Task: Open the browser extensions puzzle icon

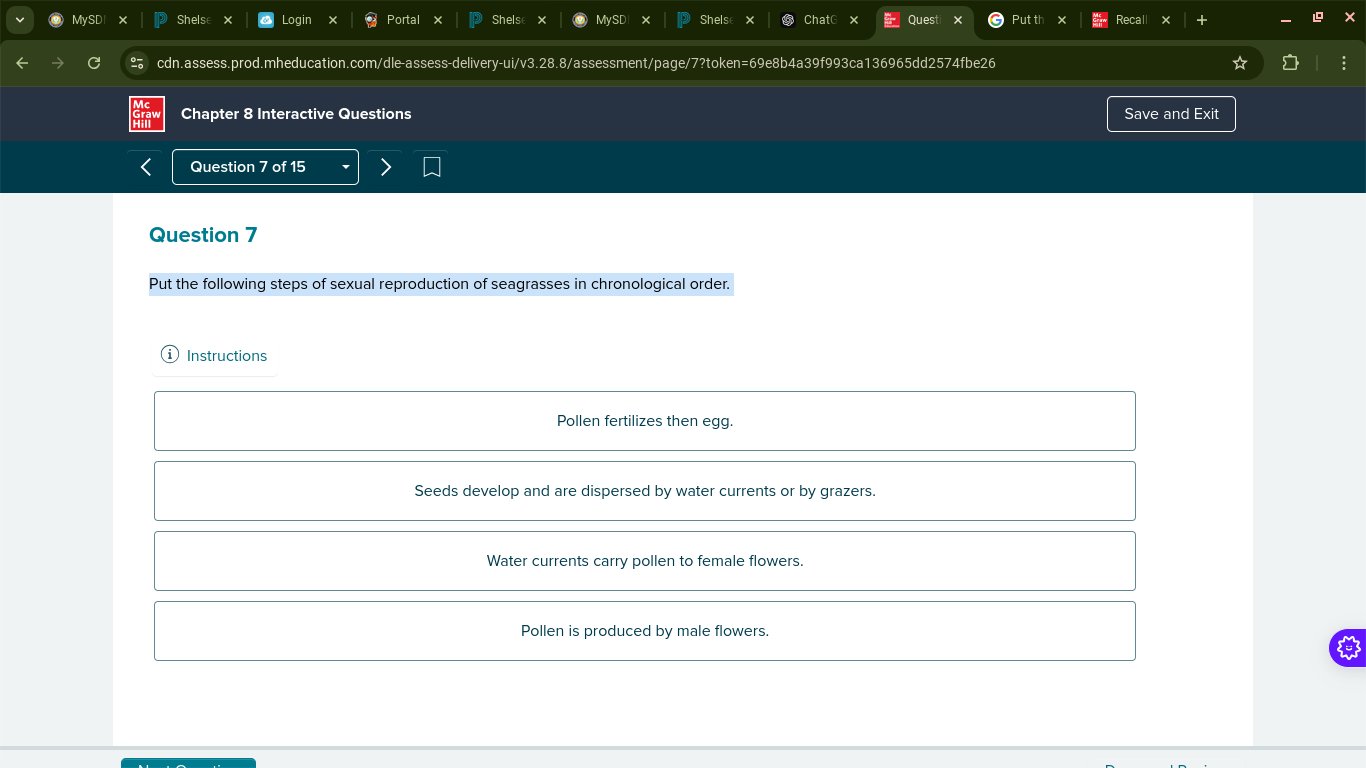Action: [1290, 63]
